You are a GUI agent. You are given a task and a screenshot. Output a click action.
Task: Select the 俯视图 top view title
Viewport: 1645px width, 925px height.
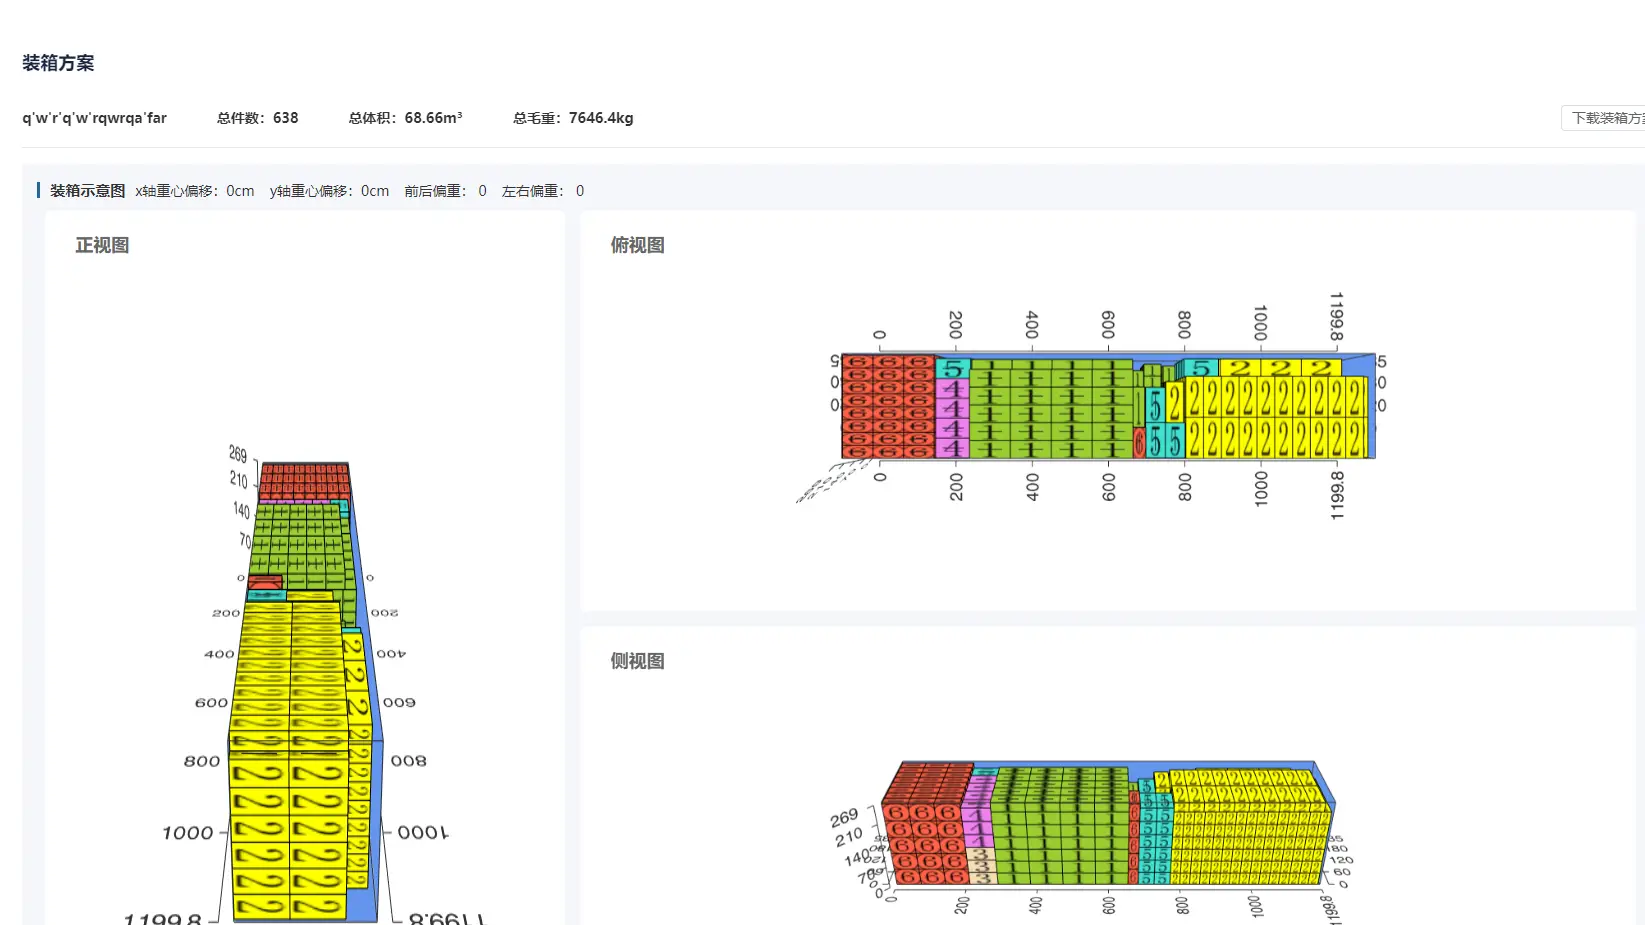tap(637, 245)
